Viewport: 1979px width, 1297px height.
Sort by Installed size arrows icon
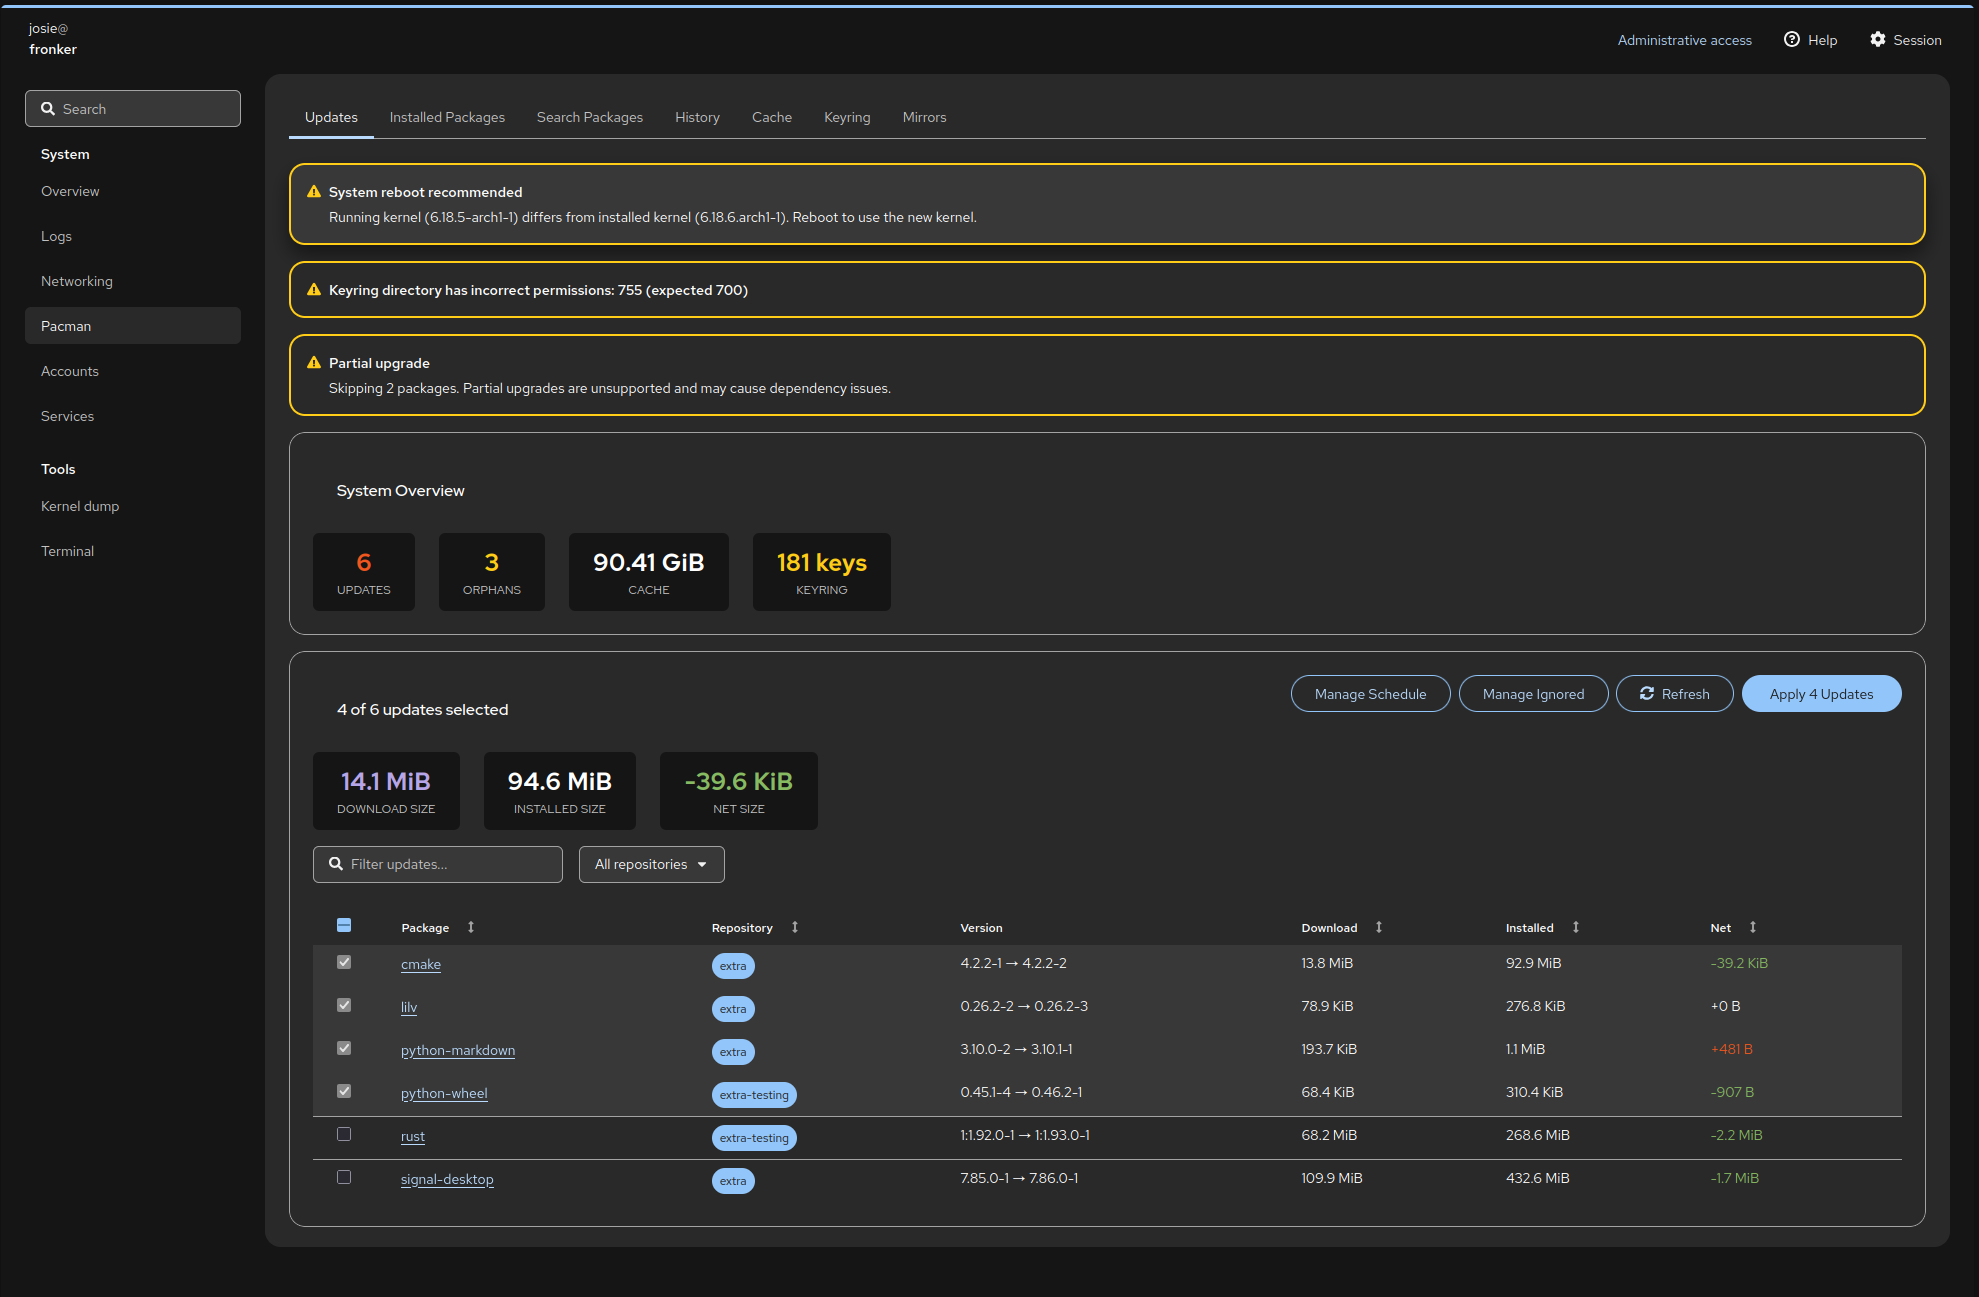point(1575,928)
